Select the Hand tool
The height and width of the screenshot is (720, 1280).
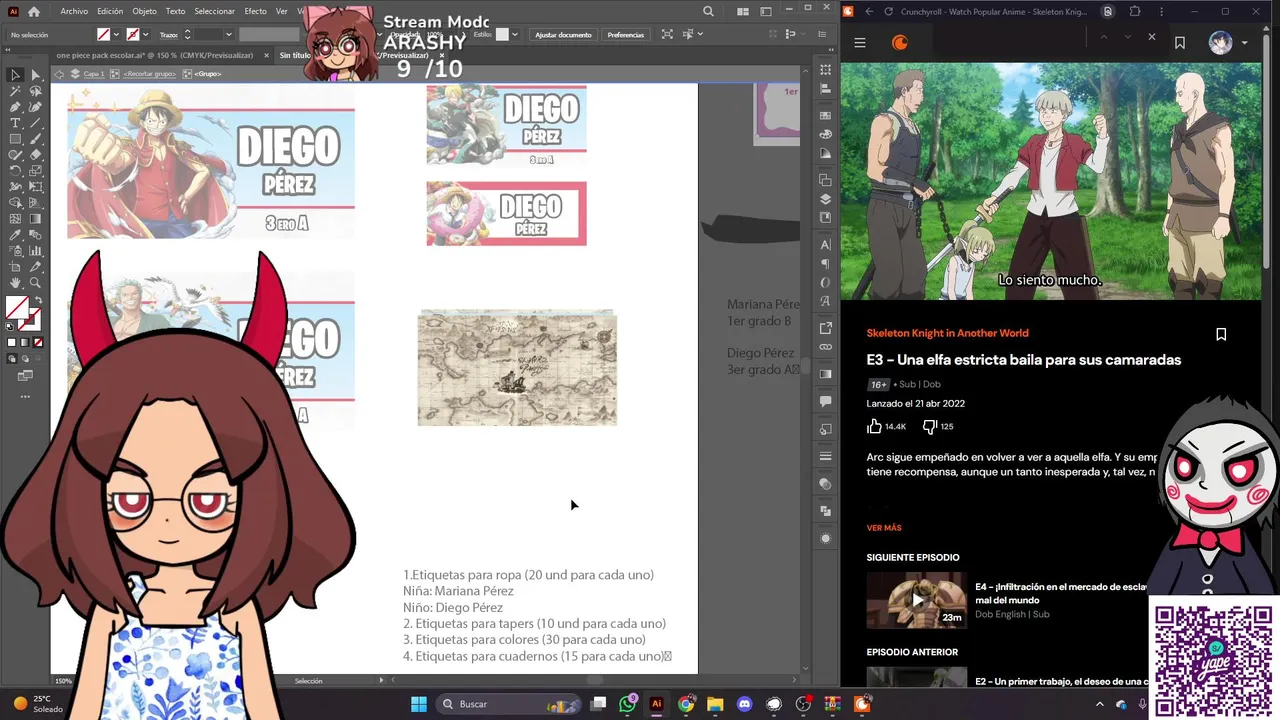coord(15,283)
